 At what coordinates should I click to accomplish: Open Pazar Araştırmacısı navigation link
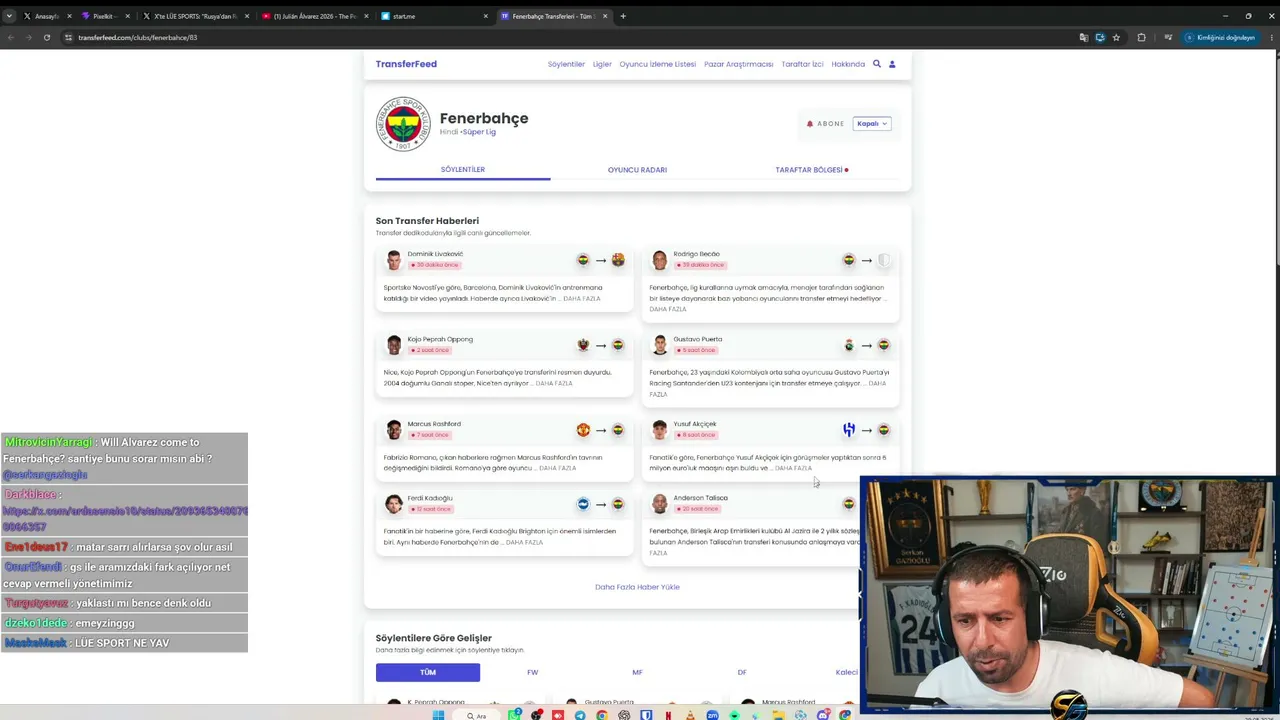(x=739, y=64)
